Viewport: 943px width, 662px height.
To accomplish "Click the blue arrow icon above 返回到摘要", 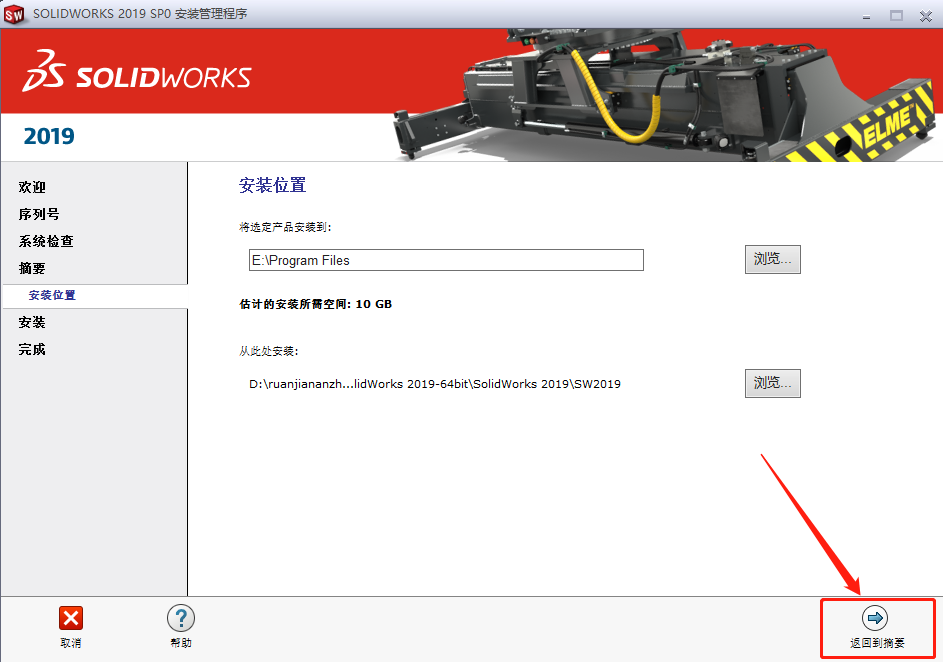I will point(876,618).
